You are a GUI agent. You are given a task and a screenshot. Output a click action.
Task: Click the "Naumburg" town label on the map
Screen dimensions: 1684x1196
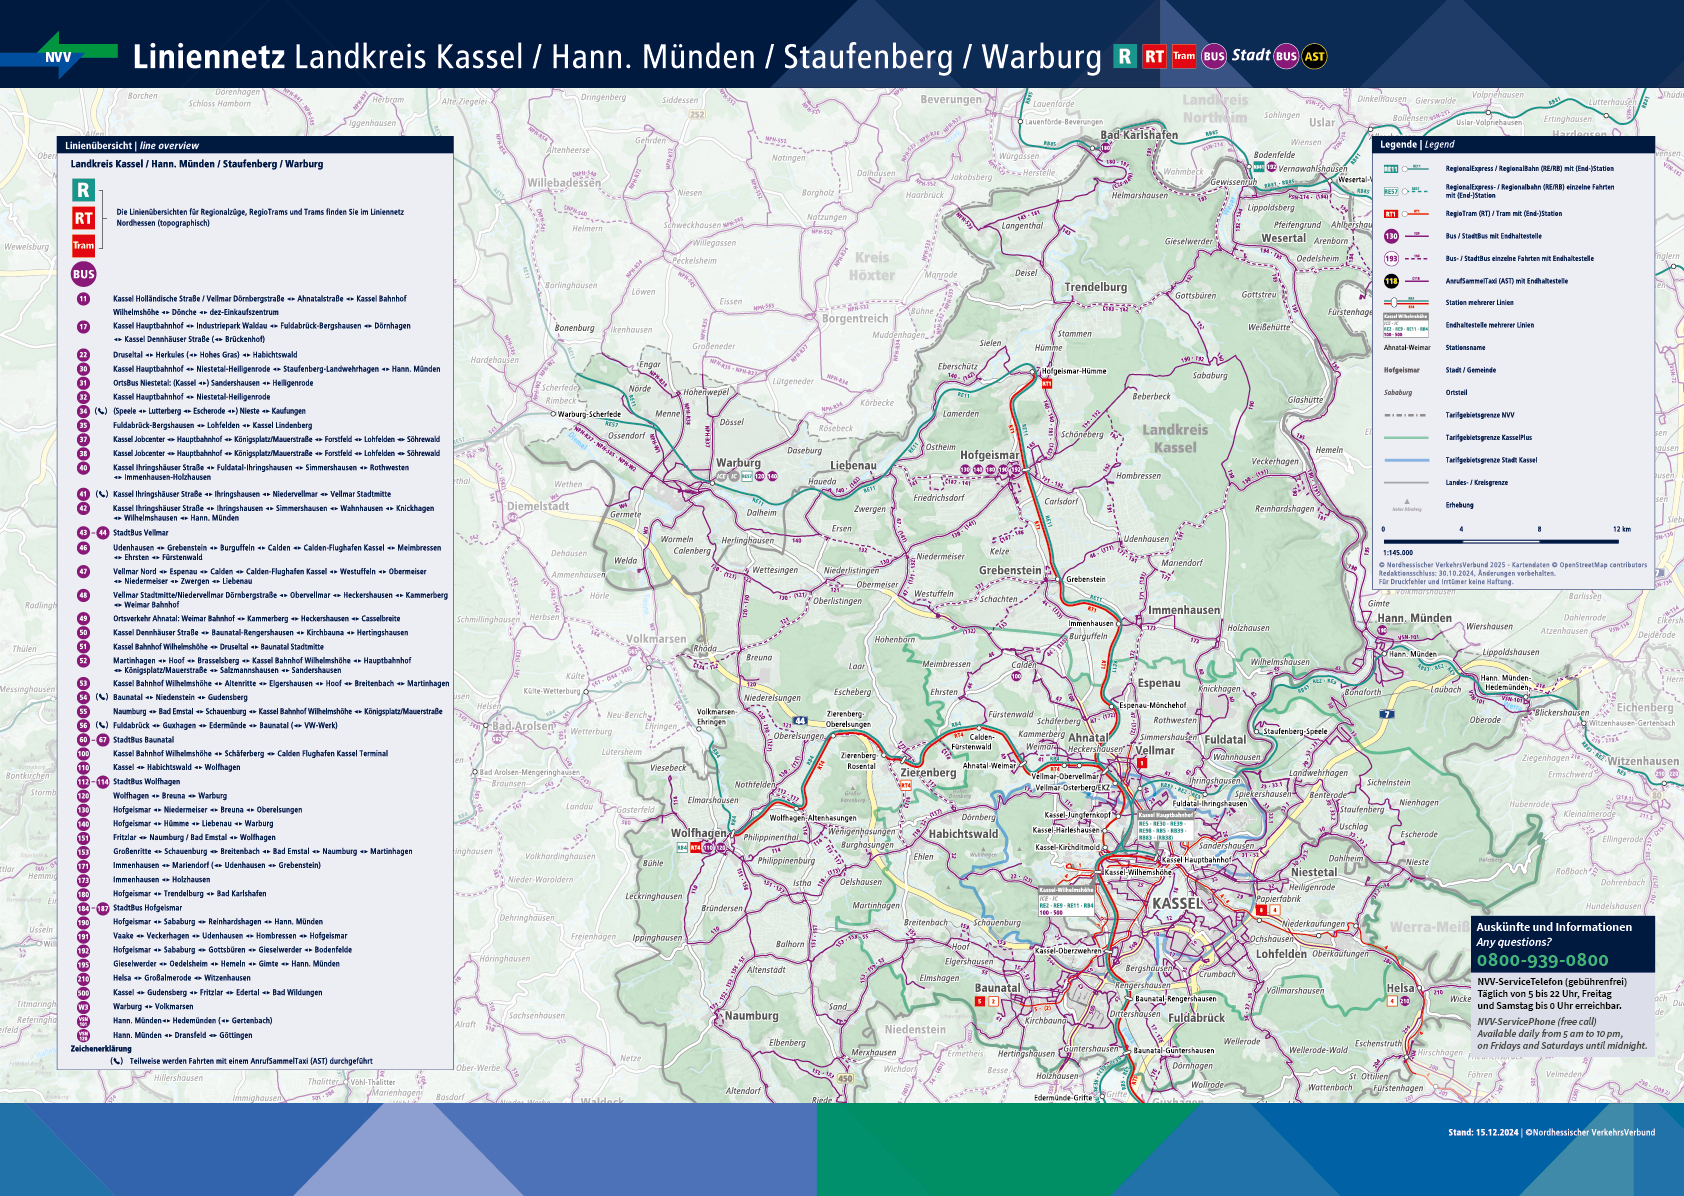coord(752,1016)
